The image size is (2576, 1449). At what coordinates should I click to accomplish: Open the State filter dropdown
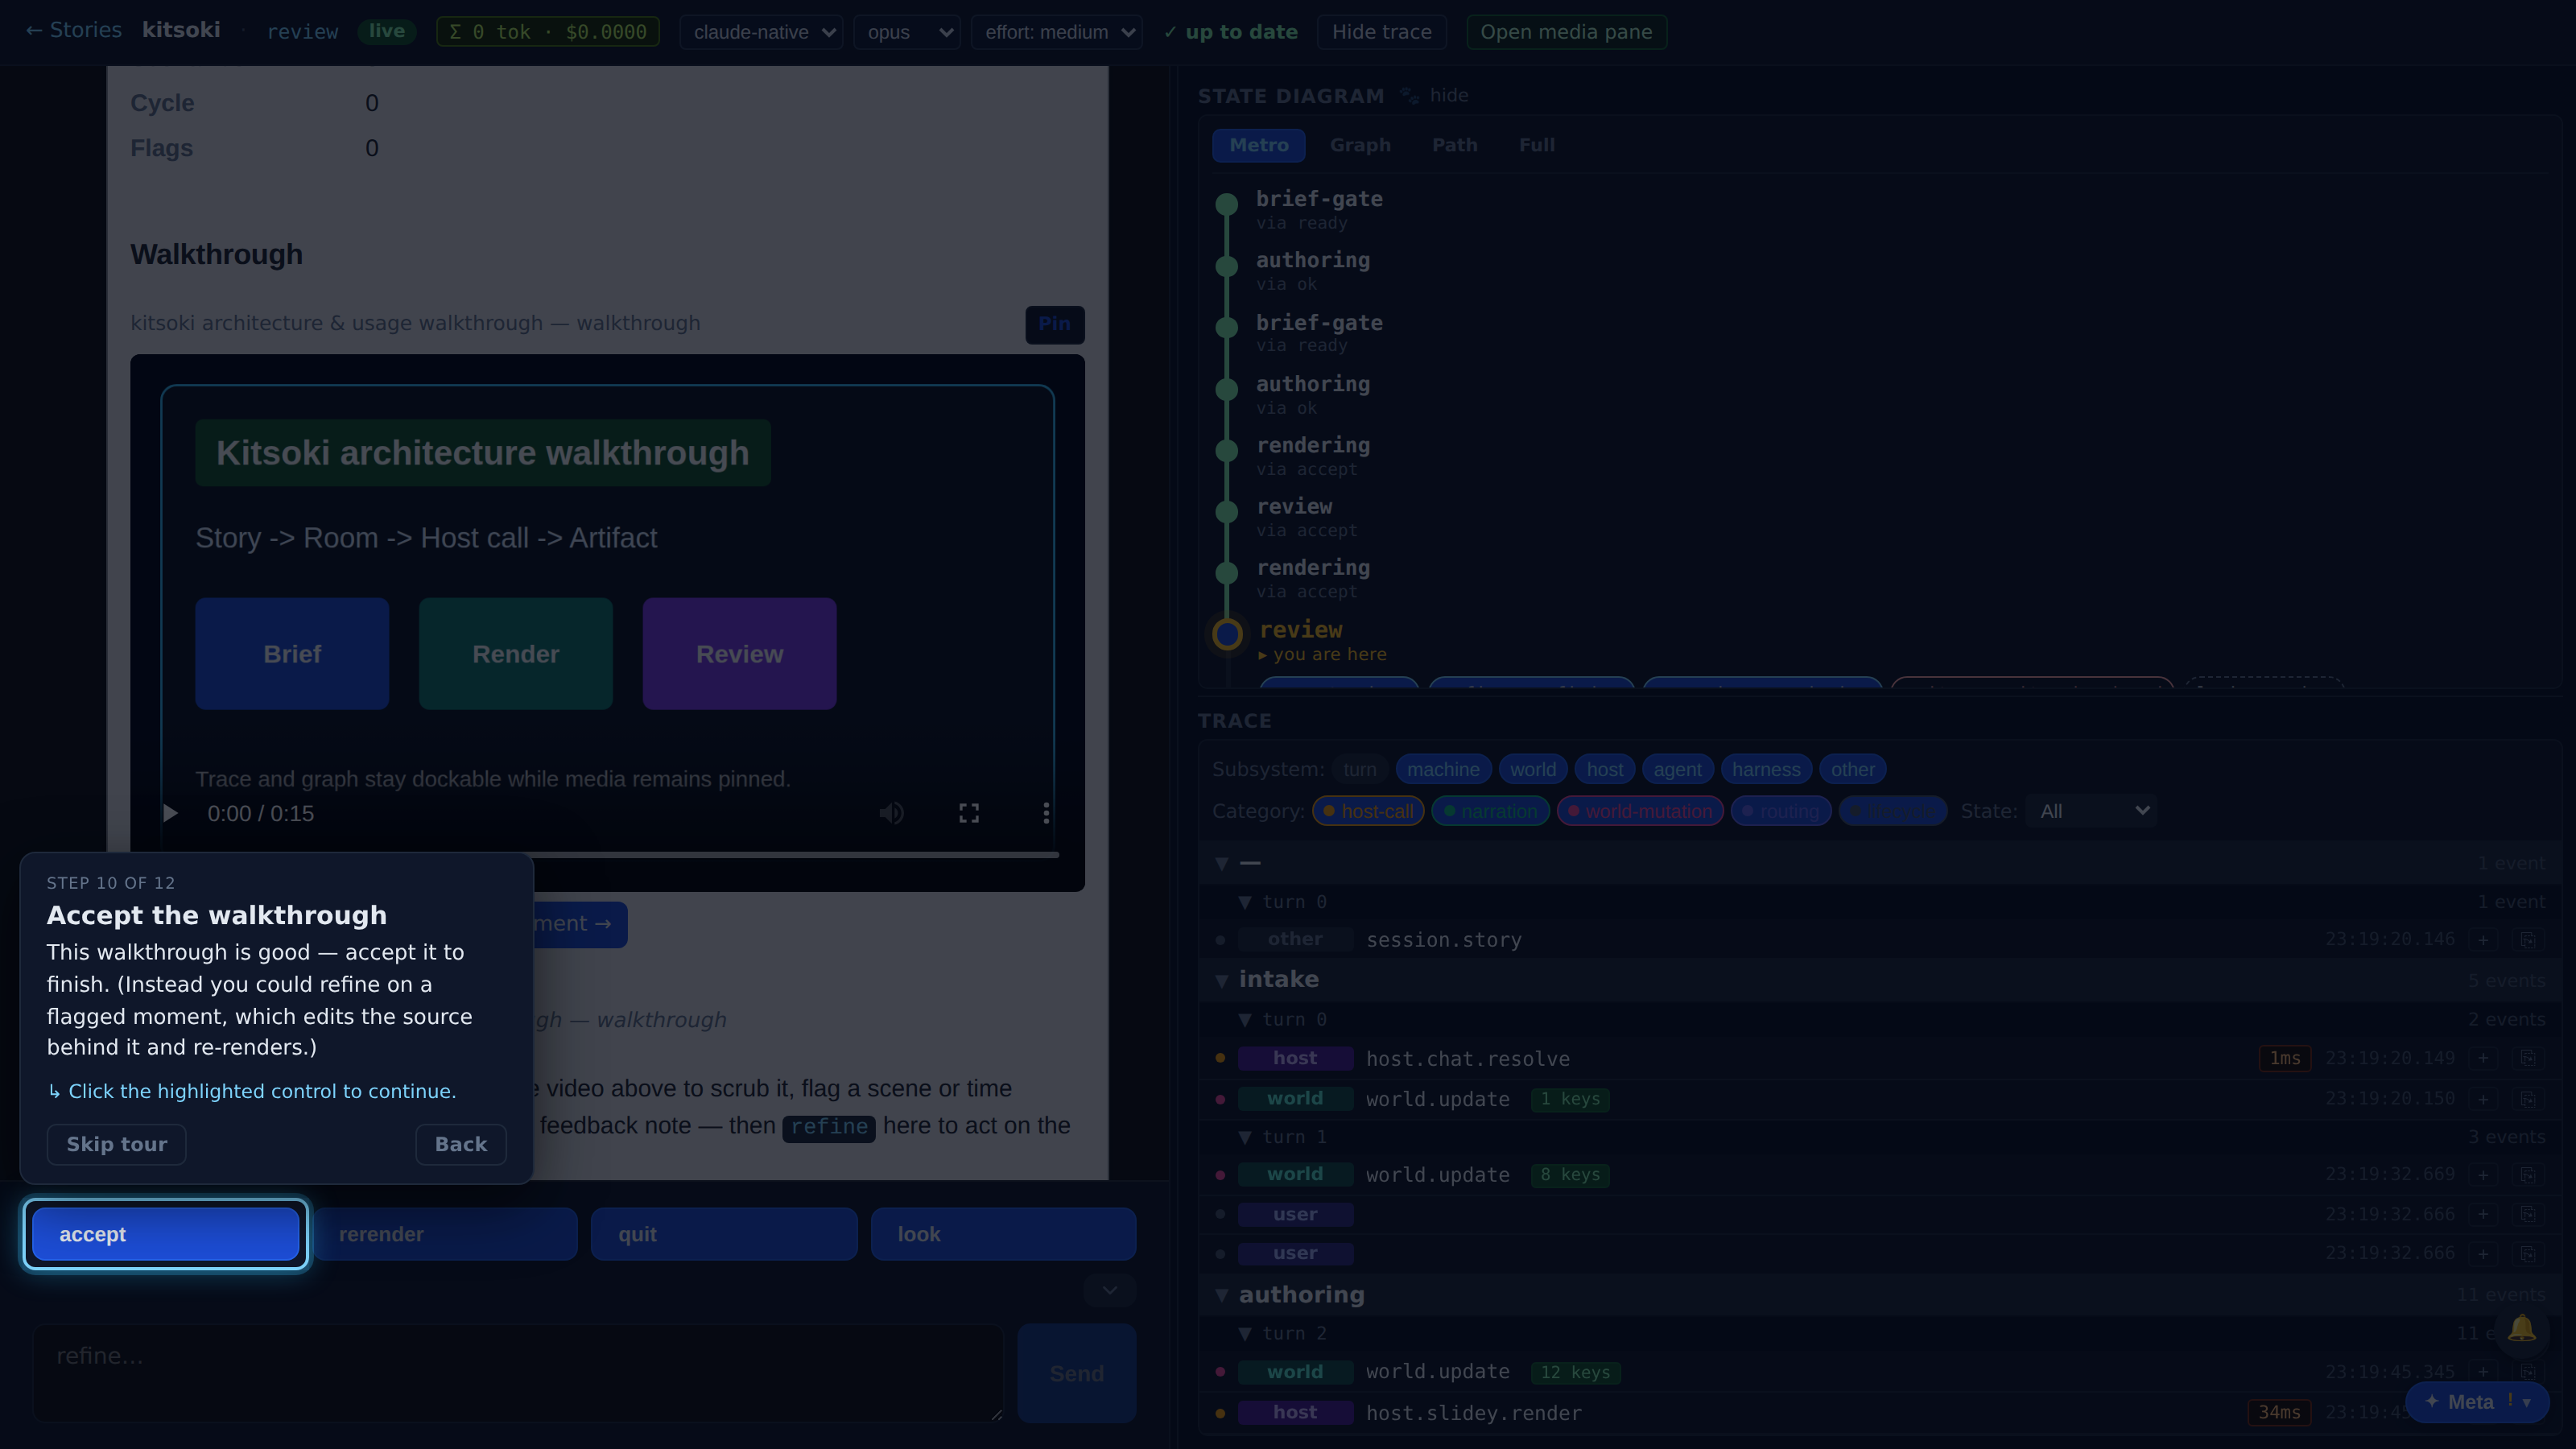(2092, 811)
